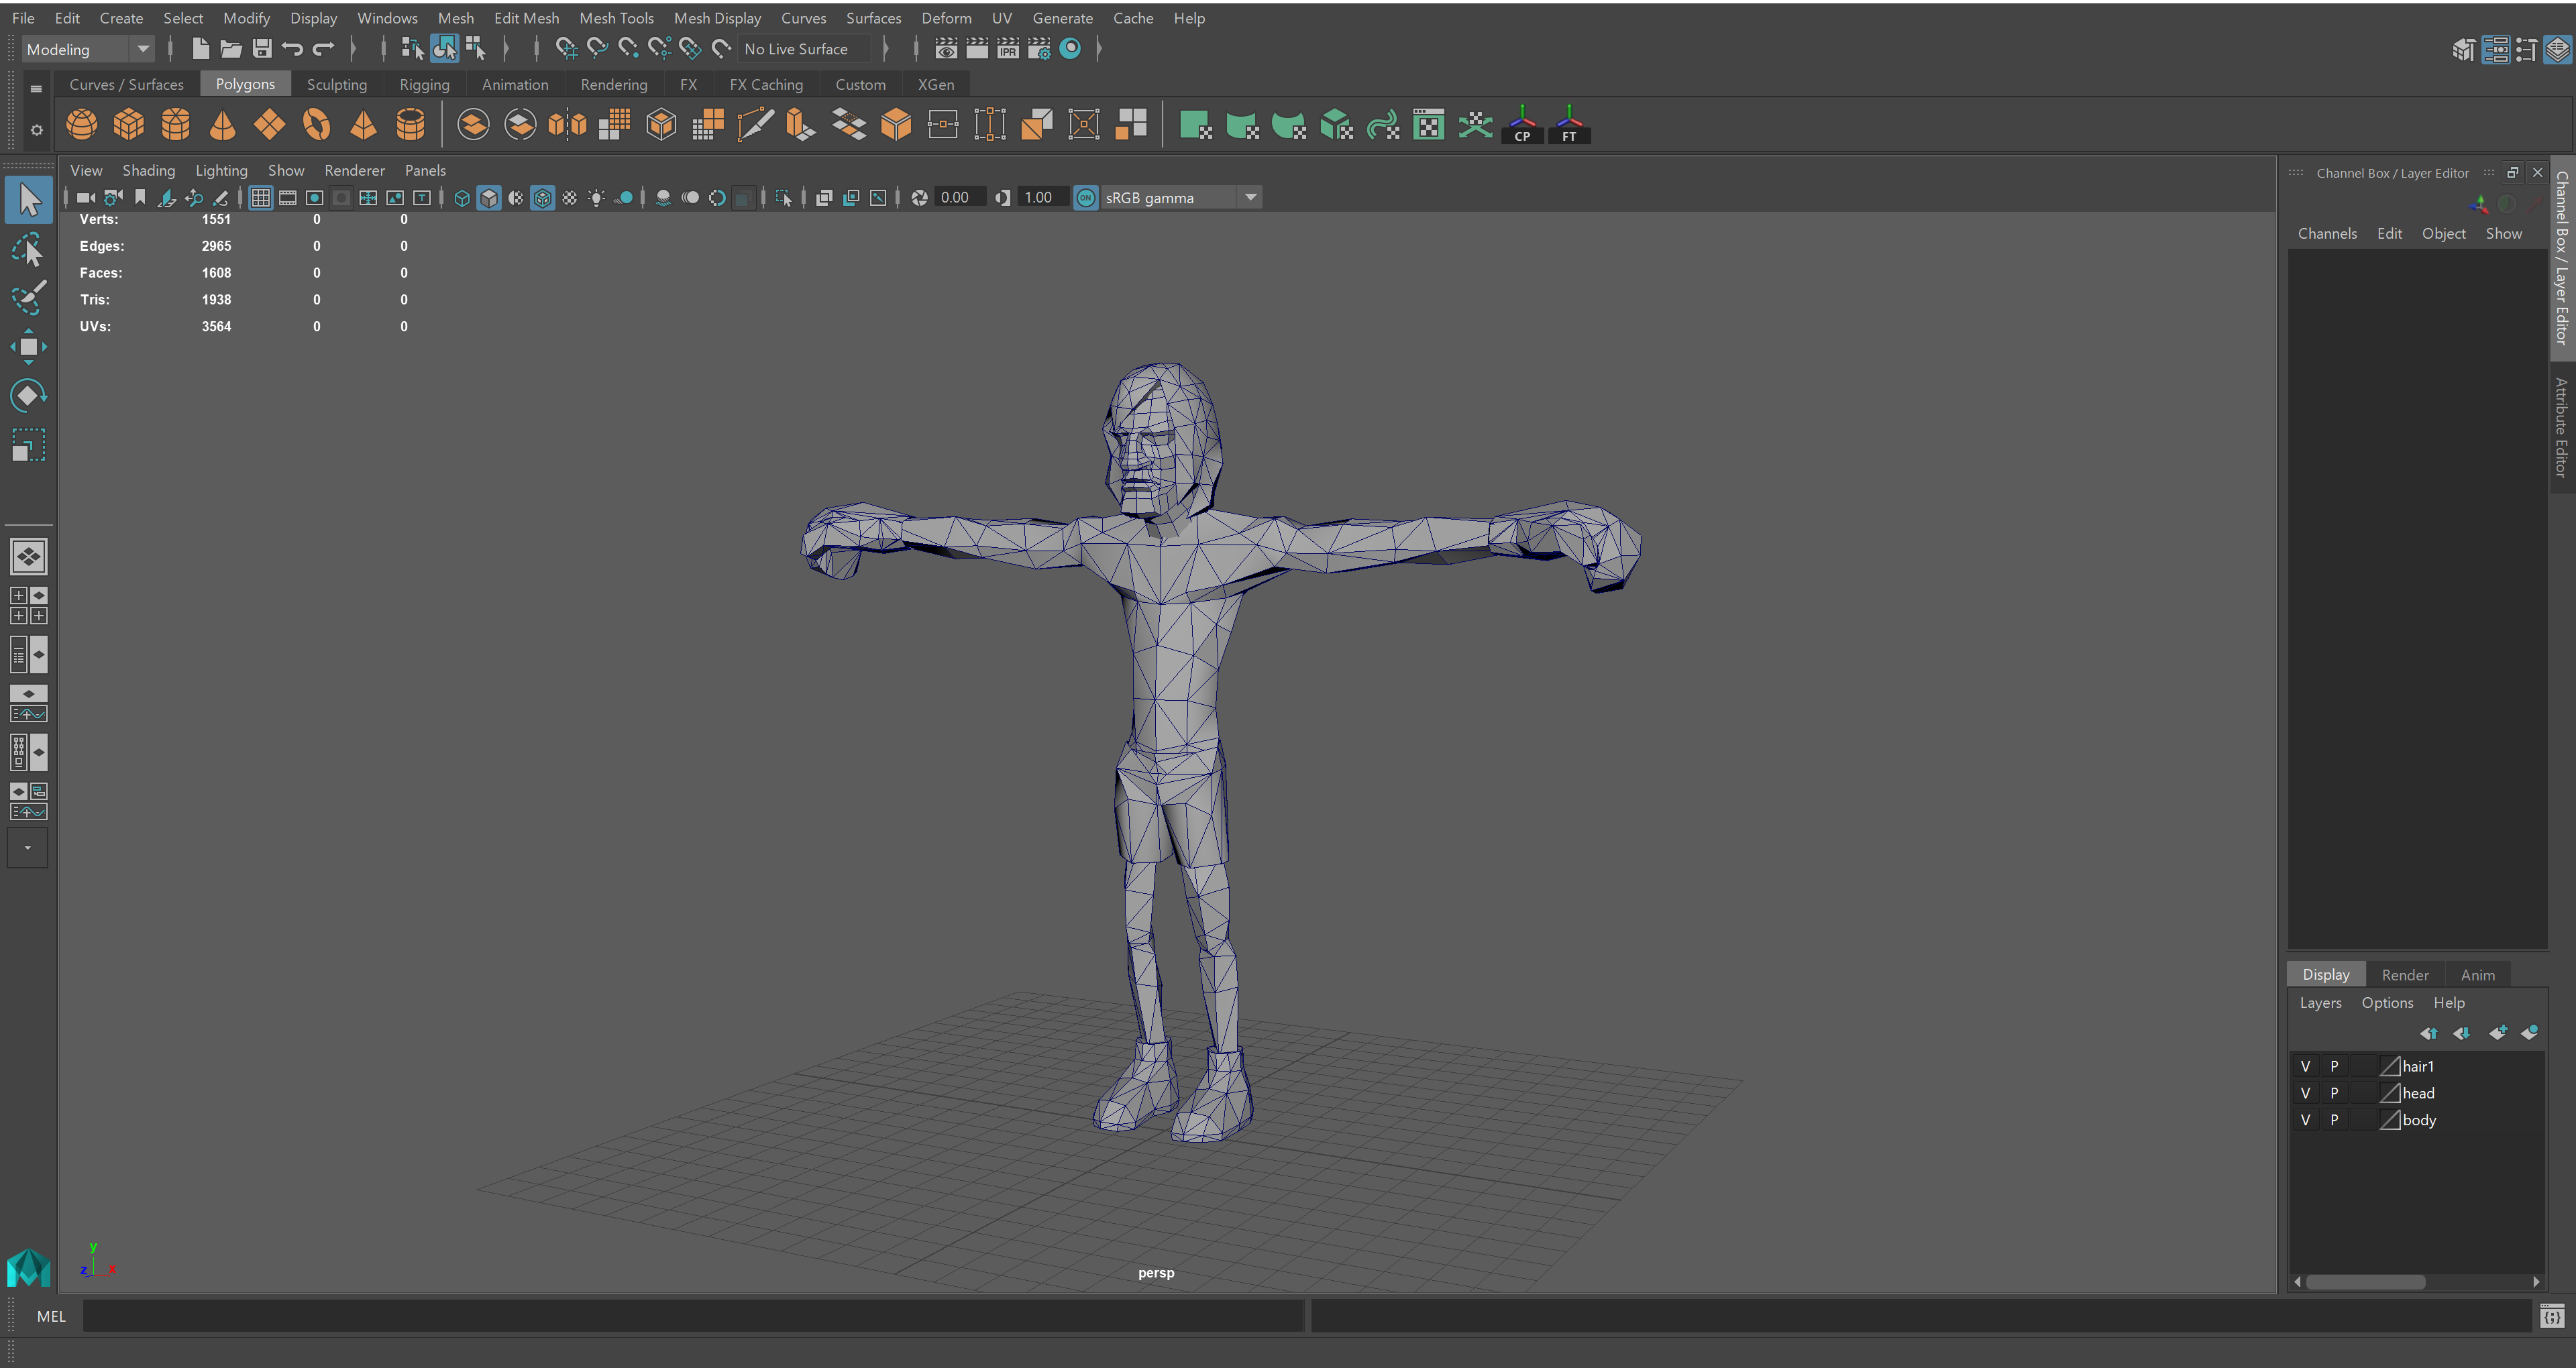Click the Open Scene folder icon

[x=231, y=48]
